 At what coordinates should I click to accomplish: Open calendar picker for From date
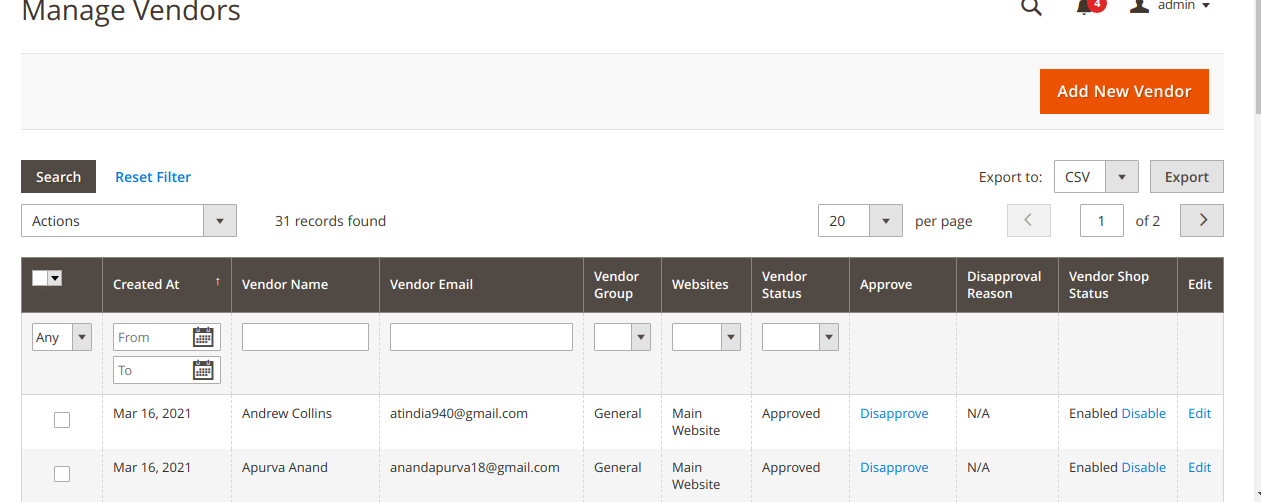(203, 337)
